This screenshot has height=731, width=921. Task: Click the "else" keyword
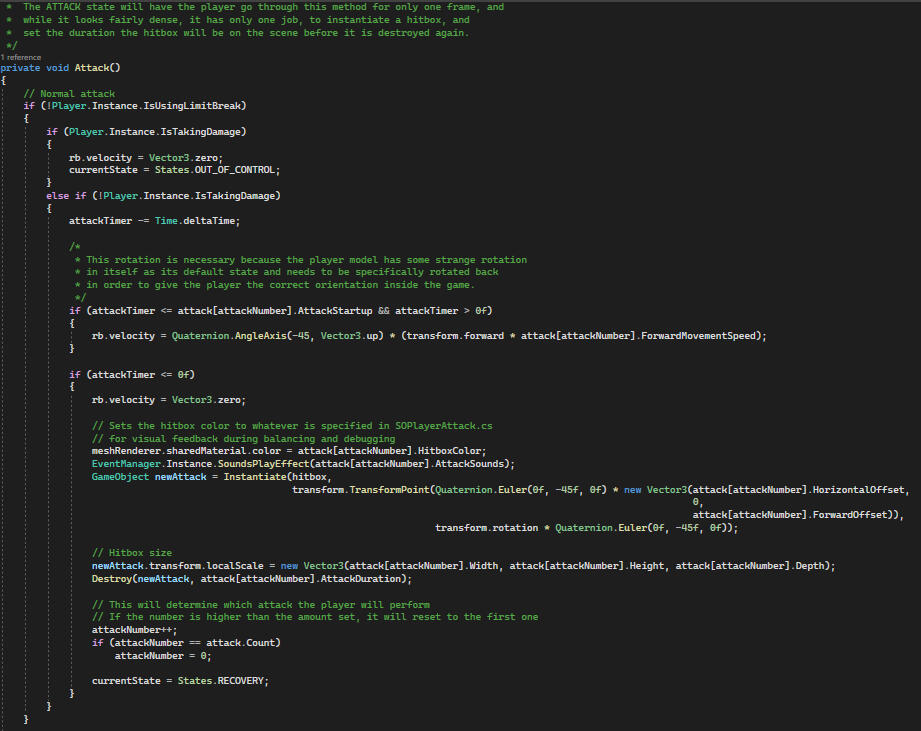click(x=57, y=196)
